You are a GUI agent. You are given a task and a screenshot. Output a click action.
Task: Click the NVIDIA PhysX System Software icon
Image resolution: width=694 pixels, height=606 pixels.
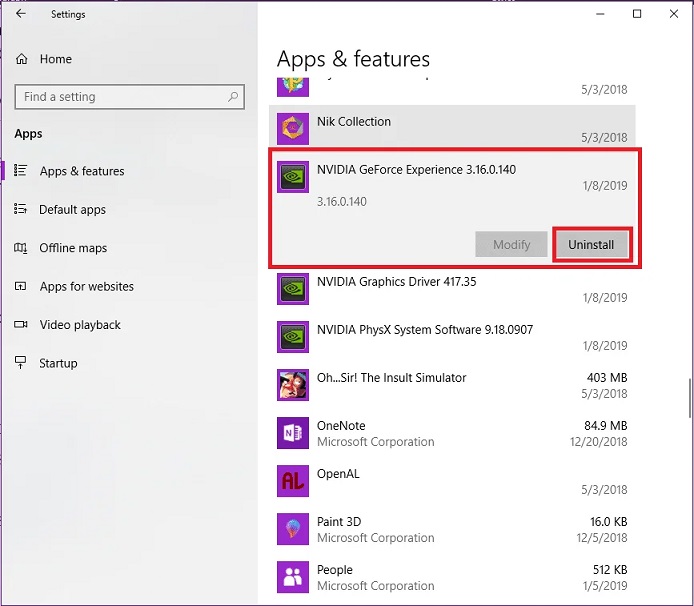click(293, 337)
